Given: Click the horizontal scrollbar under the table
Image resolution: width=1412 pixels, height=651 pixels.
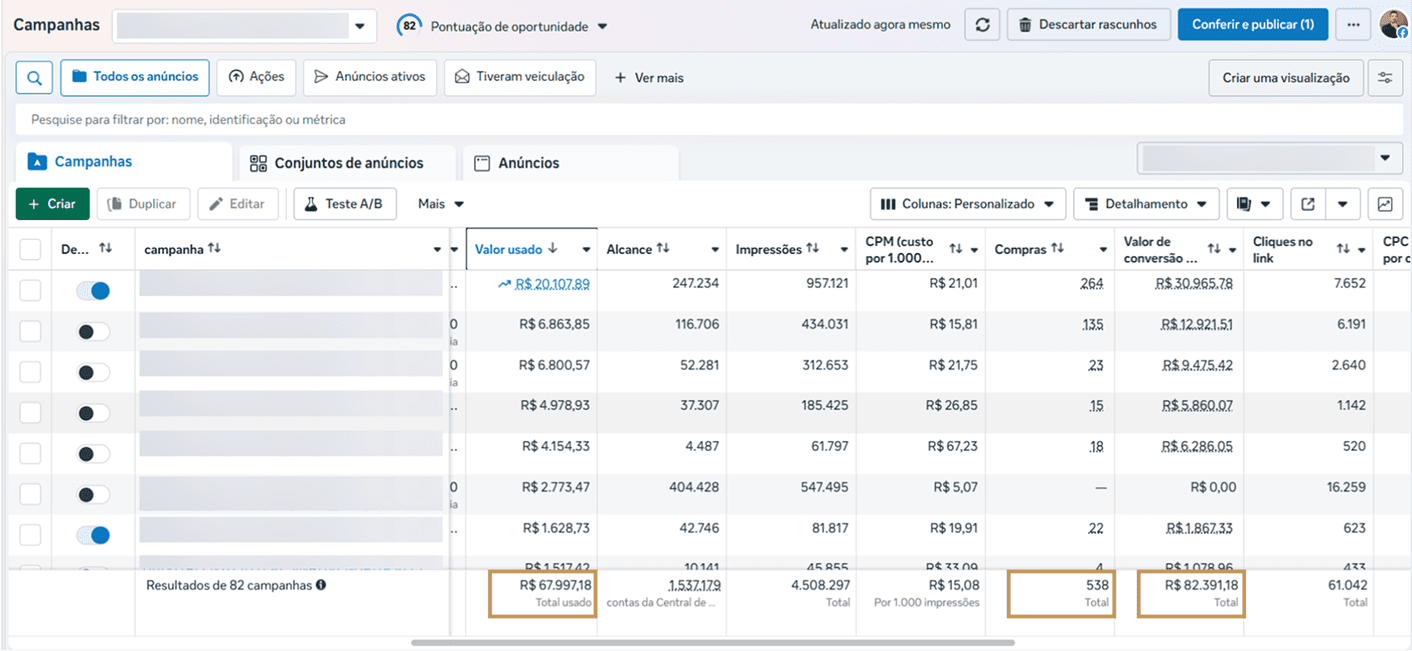Looking at the screenshot, I should click(x=712, y=642).
